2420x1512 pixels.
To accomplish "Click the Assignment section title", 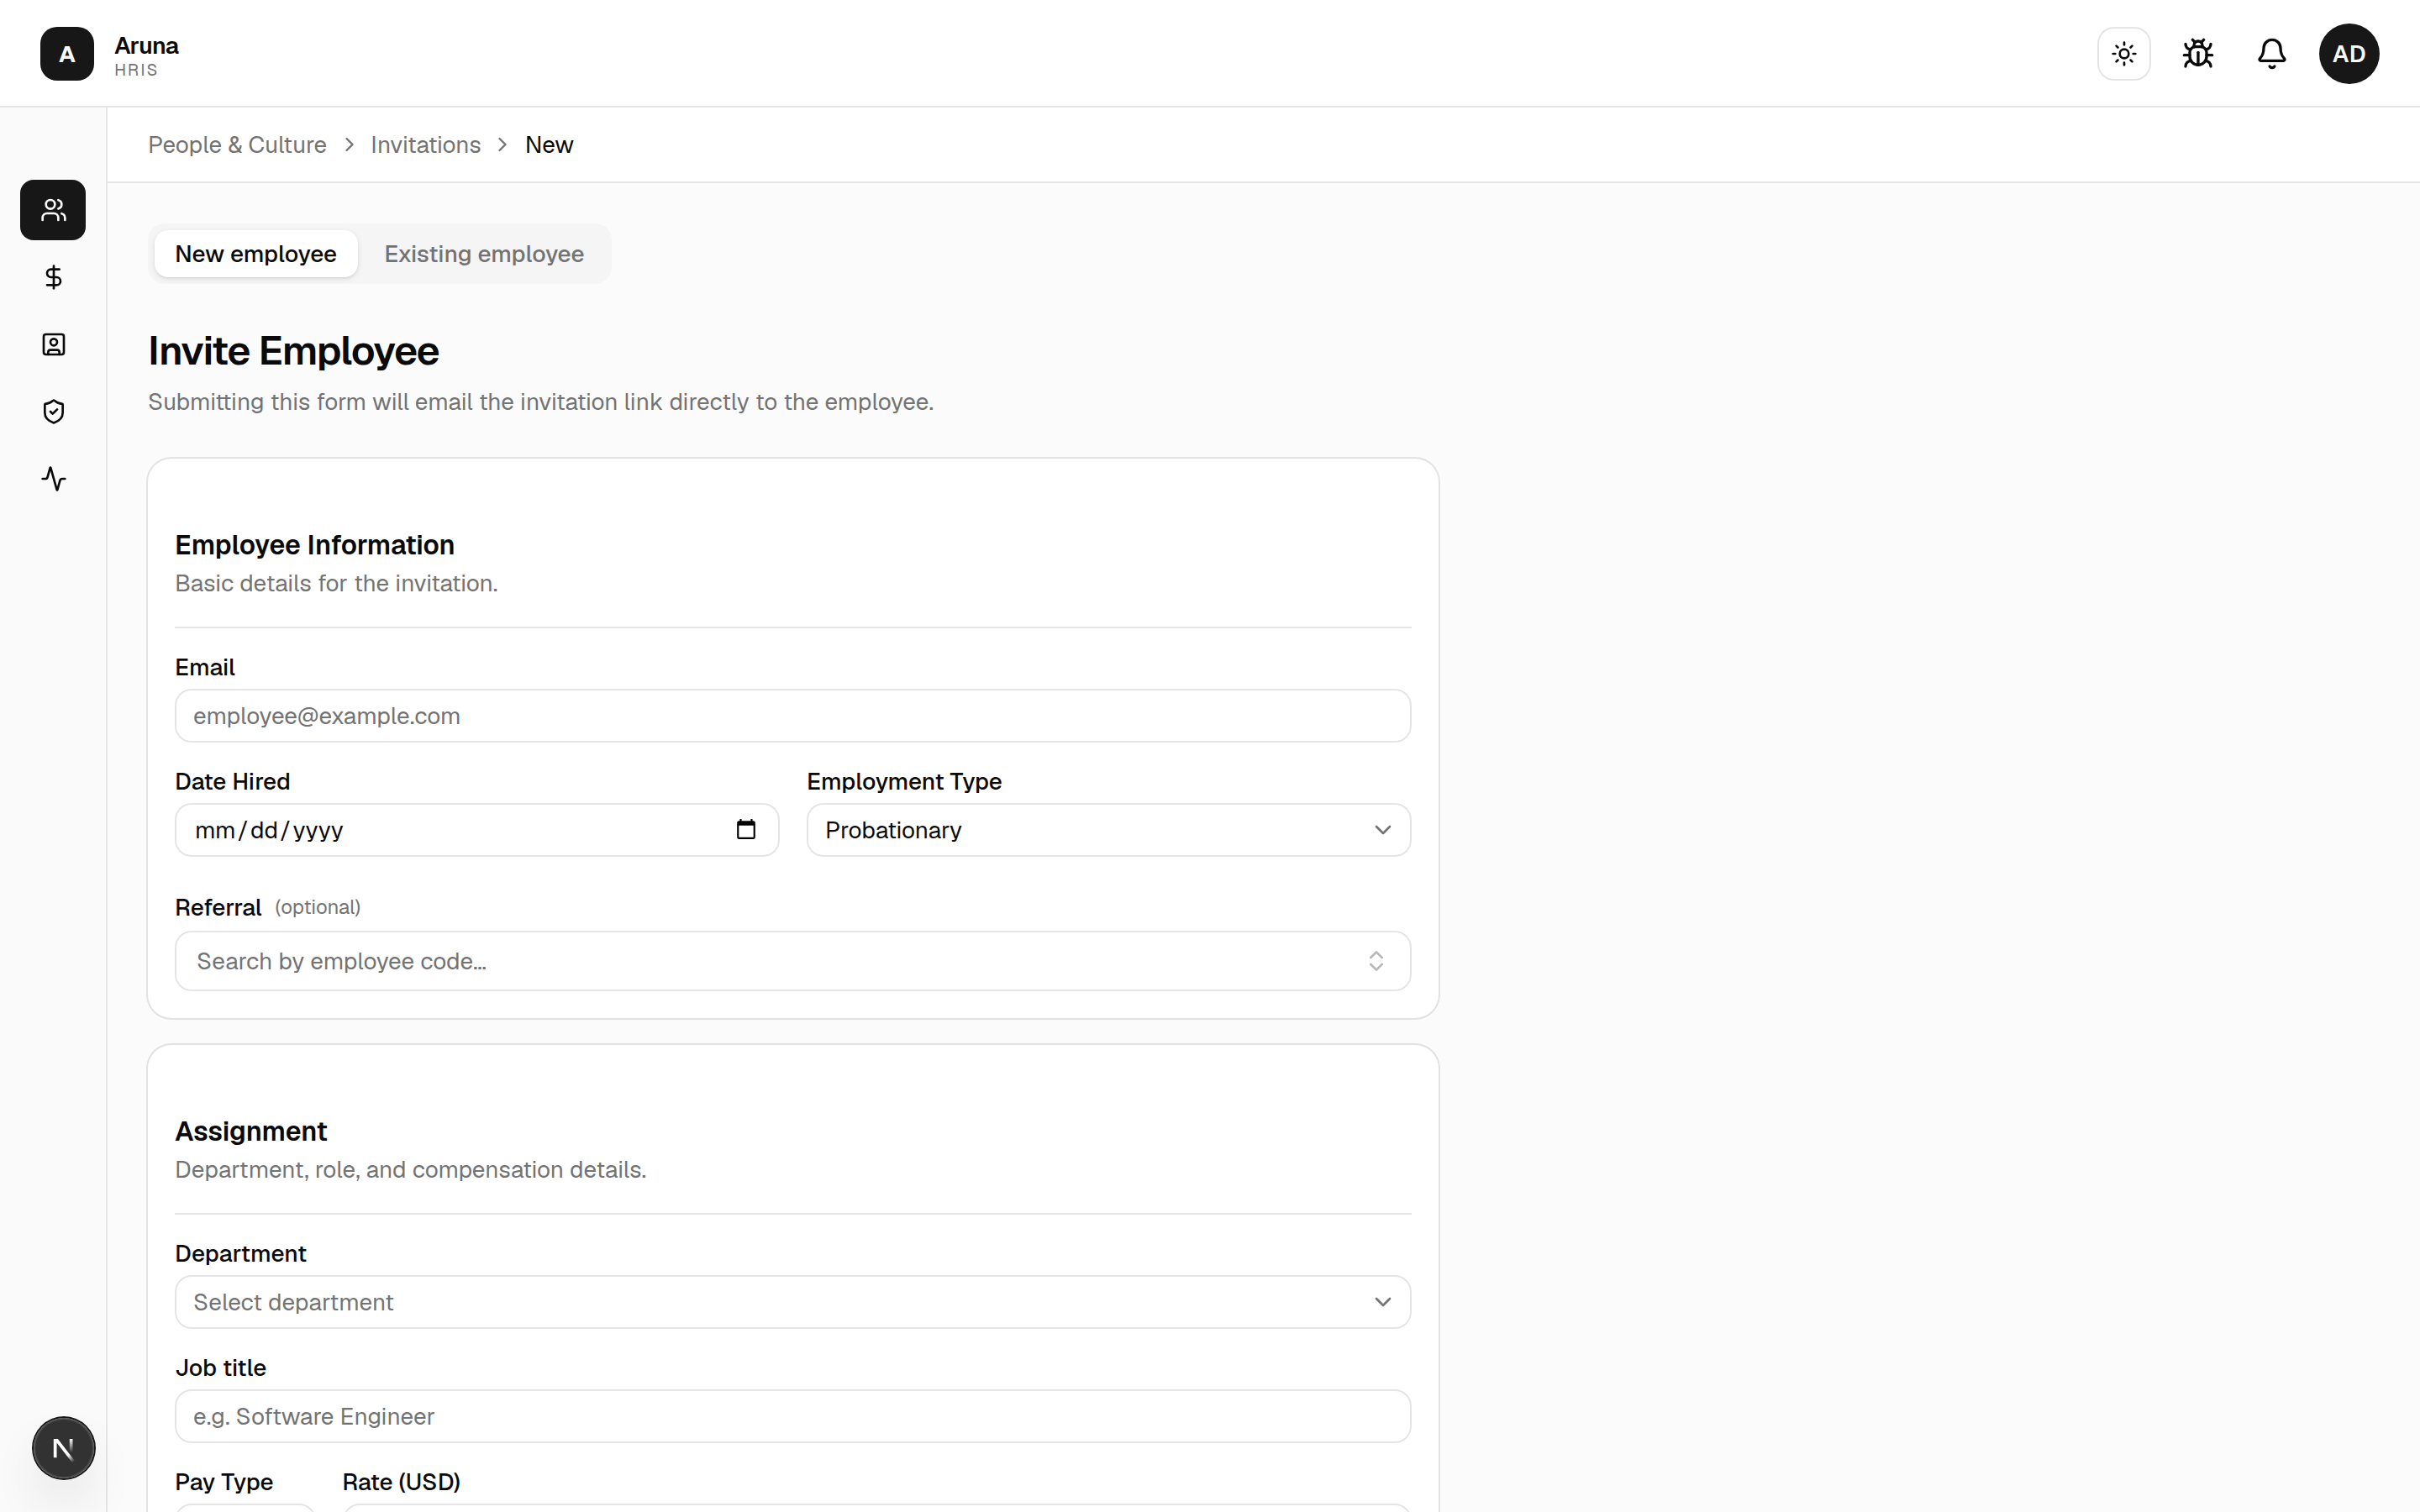I will click(251, 1131).
